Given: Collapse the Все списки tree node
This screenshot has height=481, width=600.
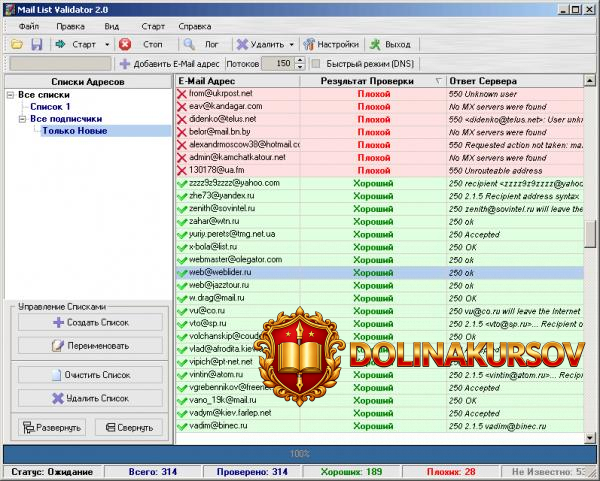Looking at the screenshot, I should click(x=10, y=95).
